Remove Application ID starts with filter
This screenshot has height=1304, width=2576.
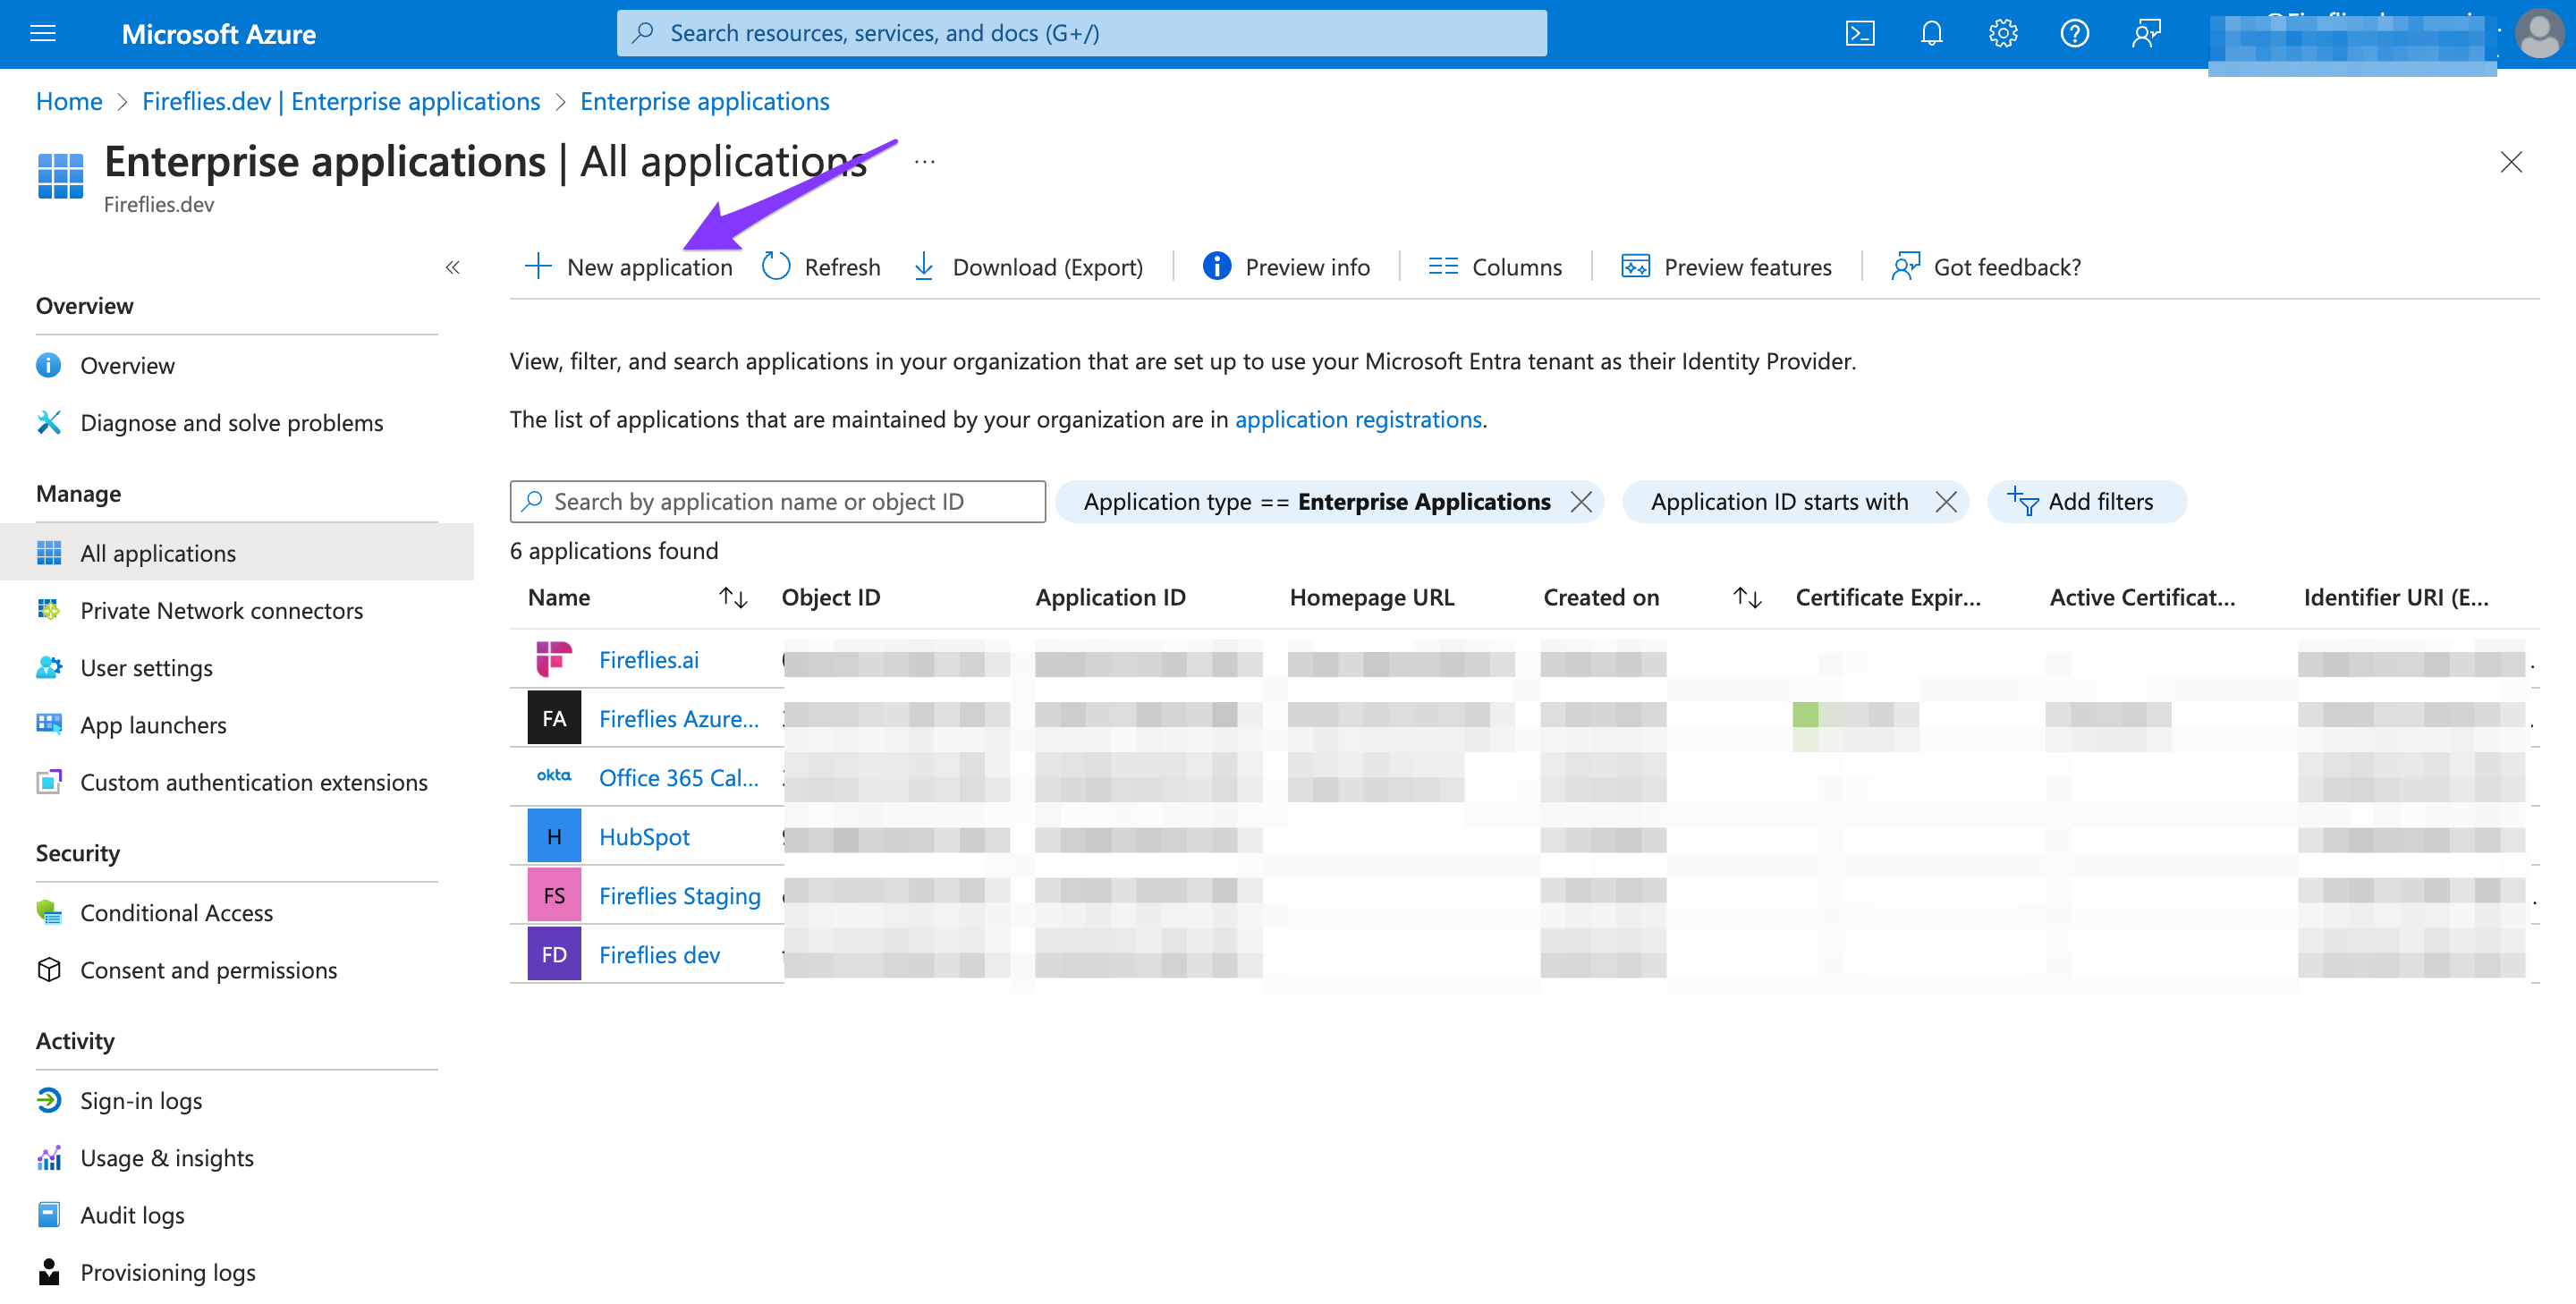tap(1945, 502)
